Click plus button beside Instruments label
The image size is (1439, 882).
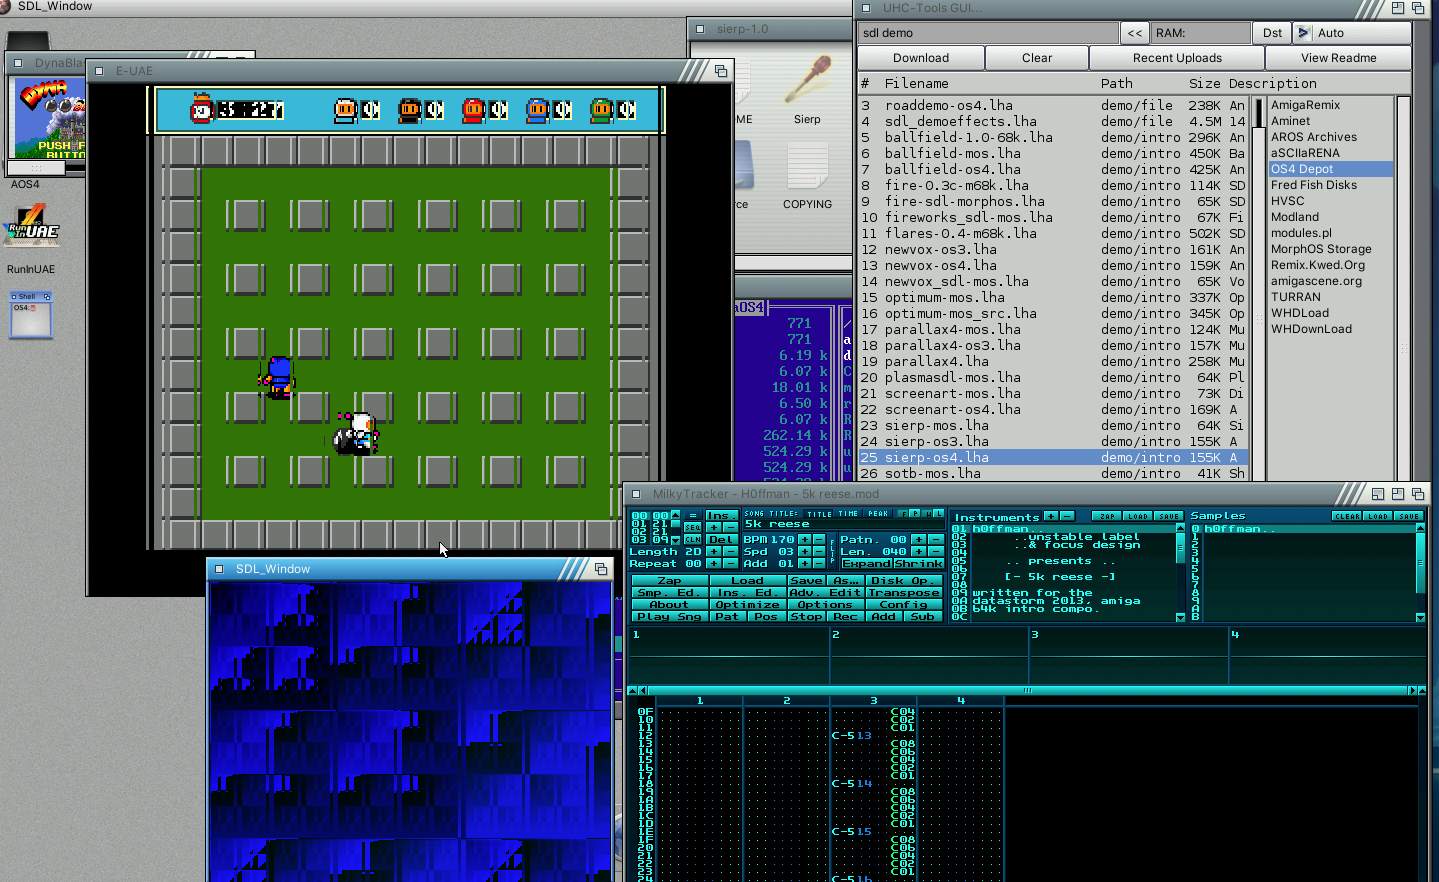1051,516
